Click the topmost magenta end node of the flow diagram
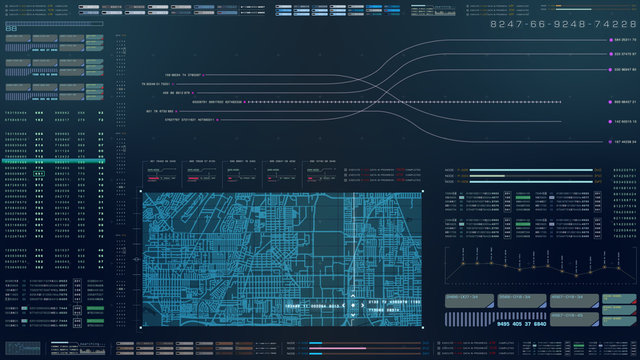 pos(611,40)
